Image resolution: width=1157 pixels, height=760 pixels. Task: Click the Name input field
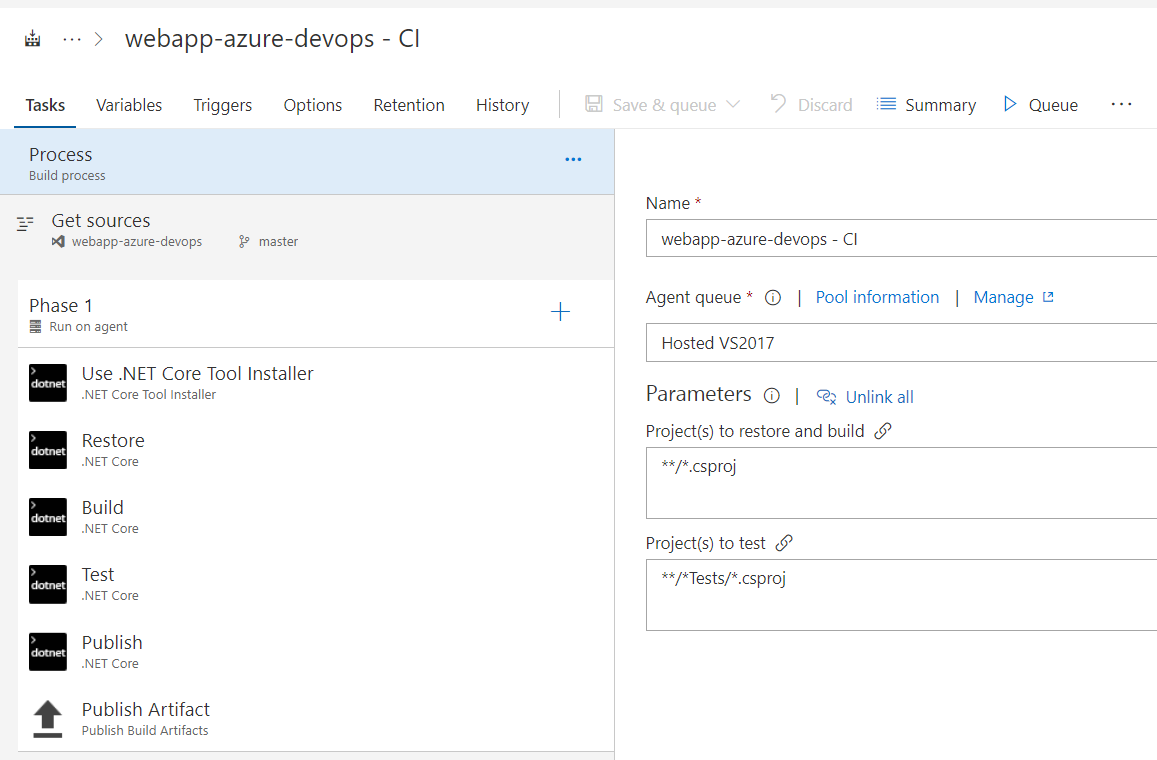tap(902, 238)
